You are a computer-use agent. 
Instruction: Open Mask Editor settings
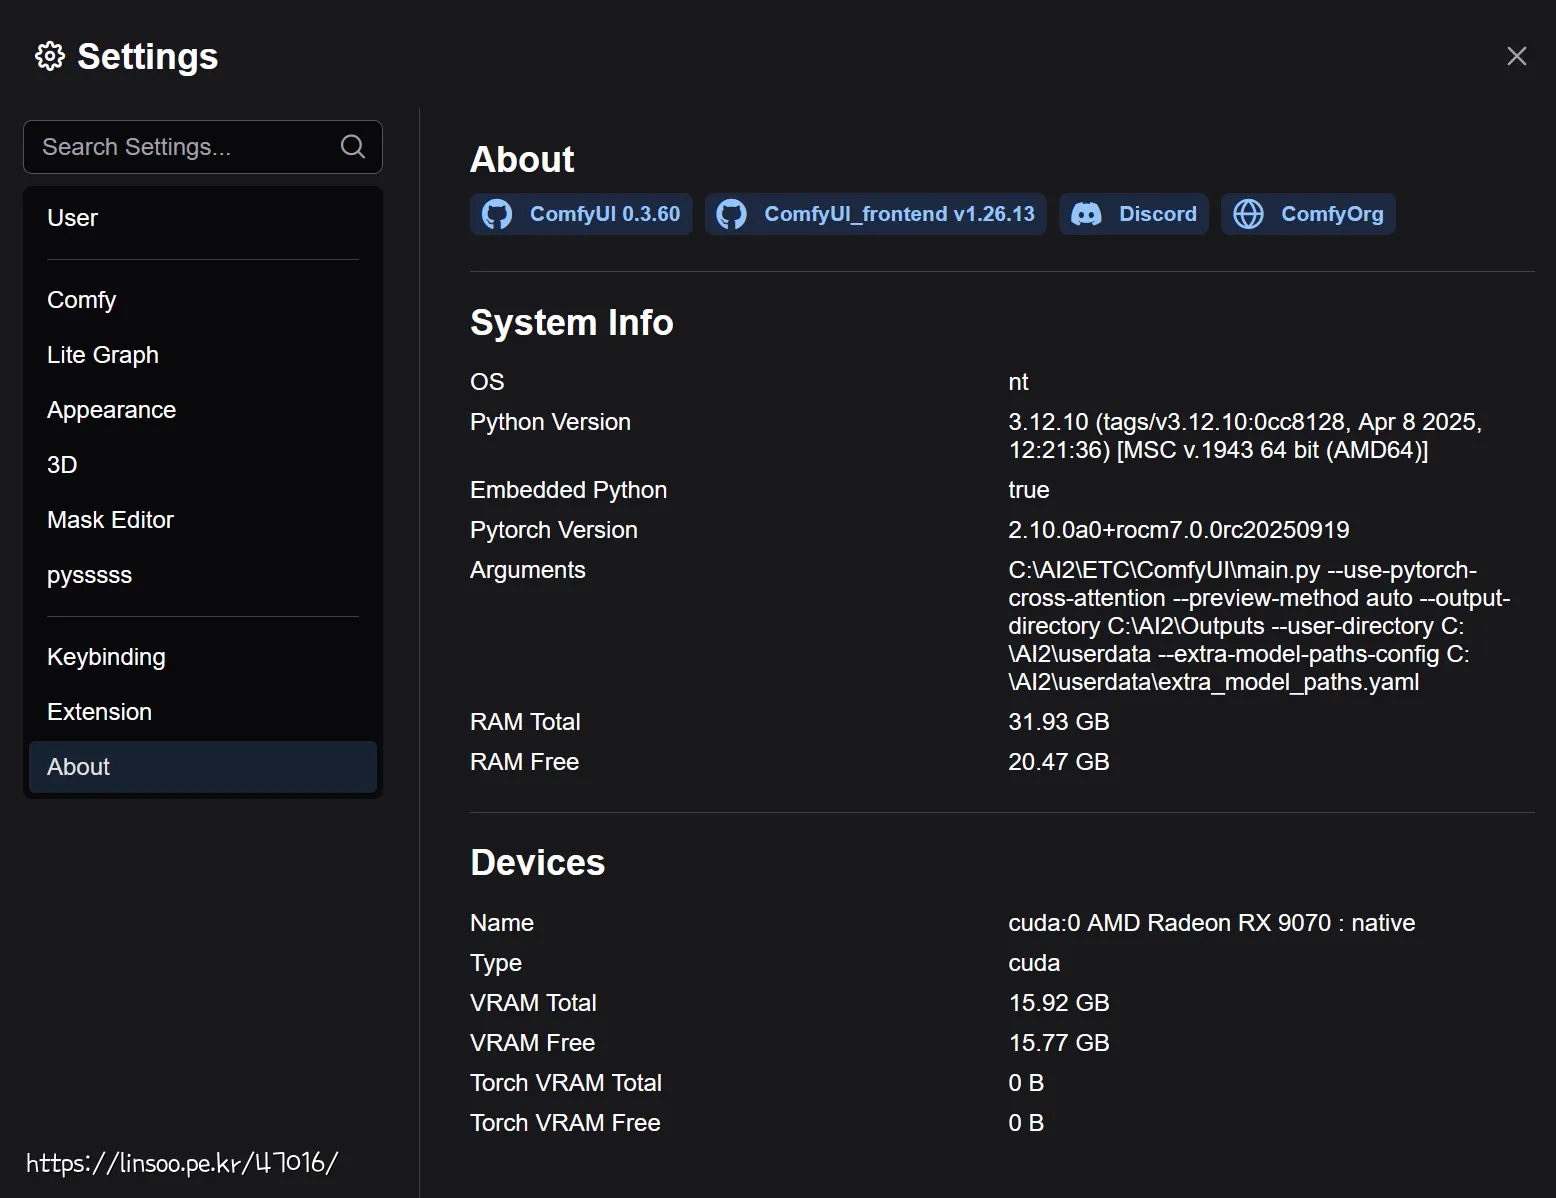click(x=203, y=520)
